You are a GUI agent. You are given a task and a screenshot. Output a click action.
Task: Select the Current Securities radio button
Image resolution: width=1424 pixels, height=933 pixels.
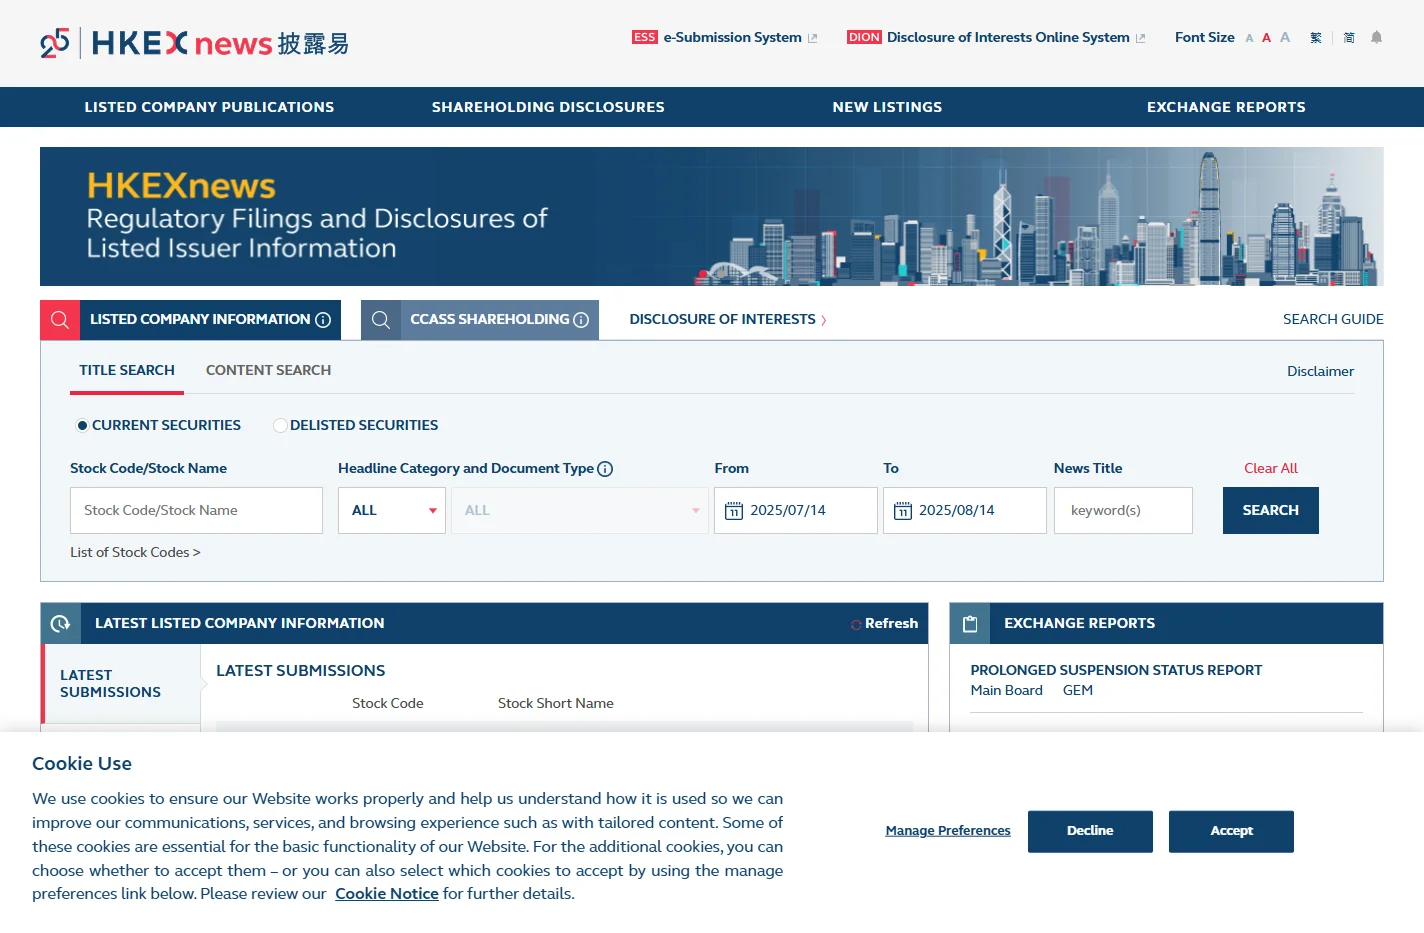coord(82,426)
